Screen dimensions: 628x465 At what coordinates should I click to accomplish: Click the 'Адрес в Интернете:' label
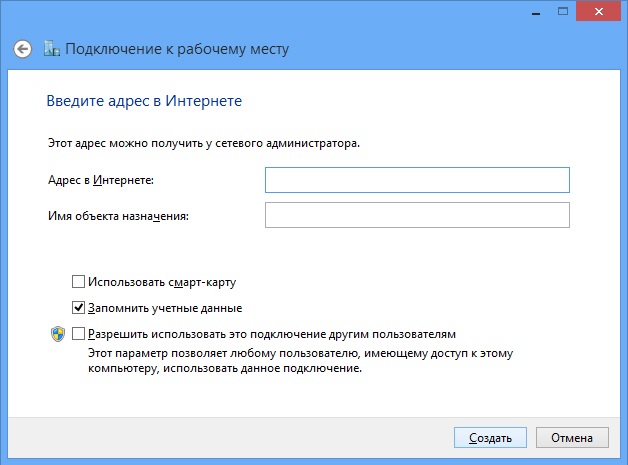[x=107, y=179]
